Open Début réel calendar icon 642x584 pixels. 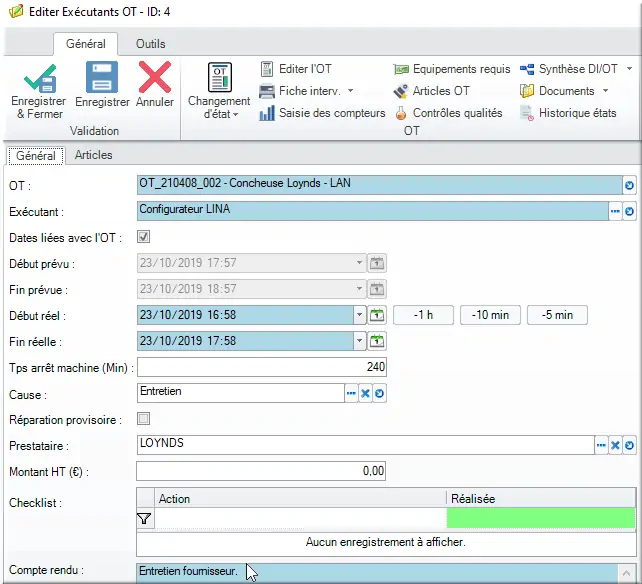(x=377, y=315)
